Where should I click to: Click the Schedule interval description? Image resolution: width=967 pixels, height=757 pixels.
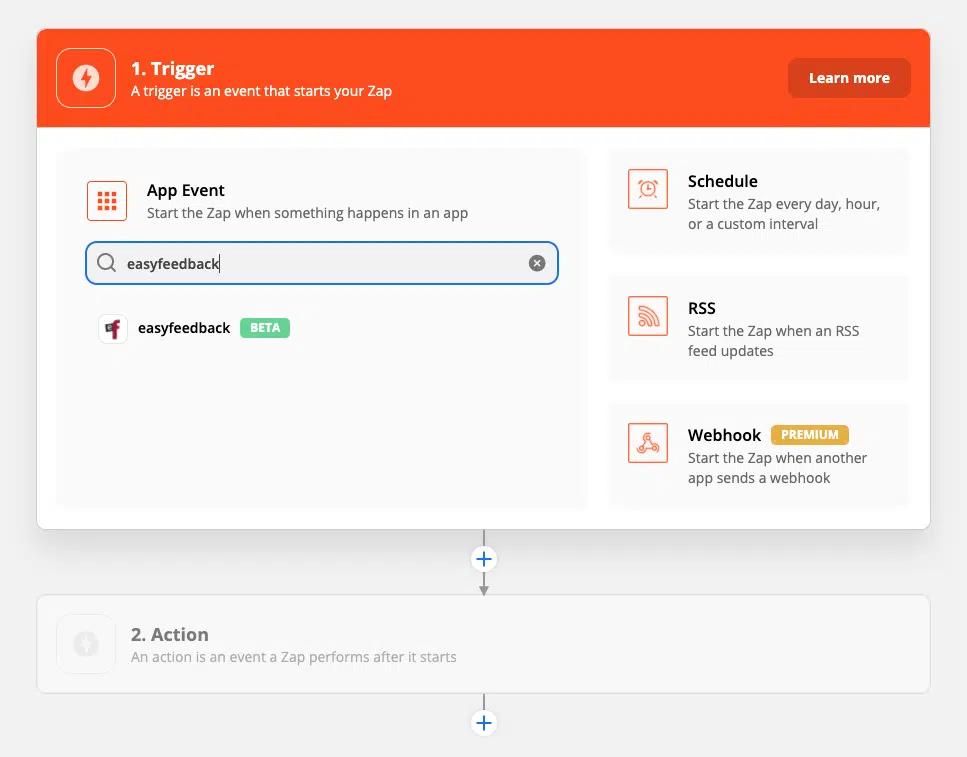click(x=784, y=213)
